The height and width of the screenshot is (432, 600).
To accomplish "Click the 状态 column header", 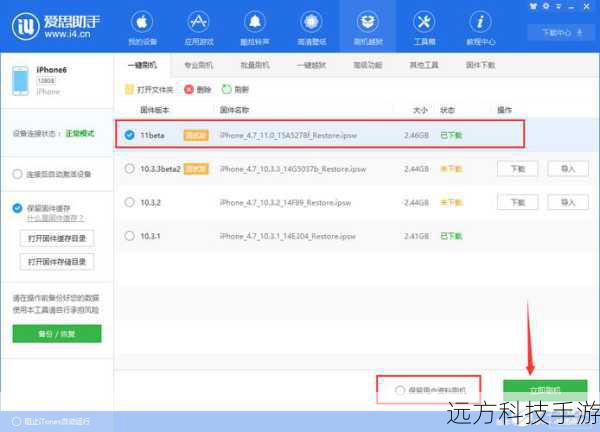I will tap(447, 110).
